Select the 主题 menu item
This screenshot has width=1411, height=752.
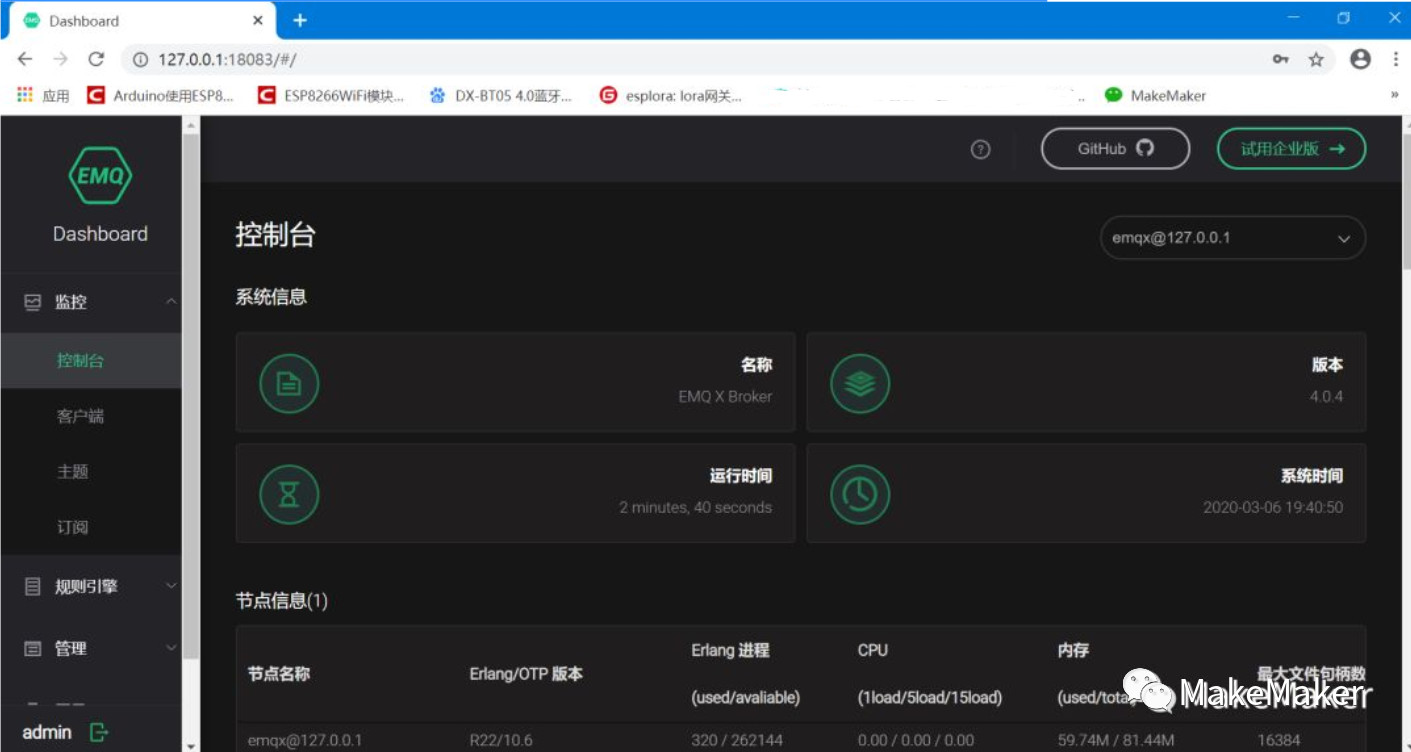click(72, 471)
